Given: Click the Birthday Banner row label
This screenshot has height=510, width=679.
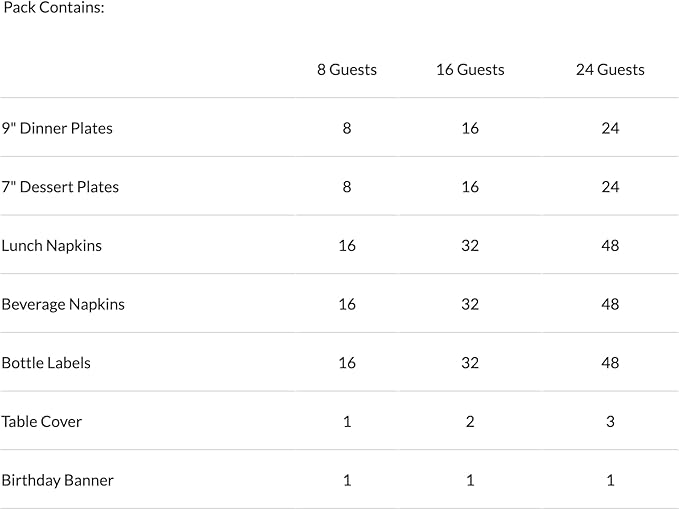Looking at the screenshot, I should coord(58,480).
